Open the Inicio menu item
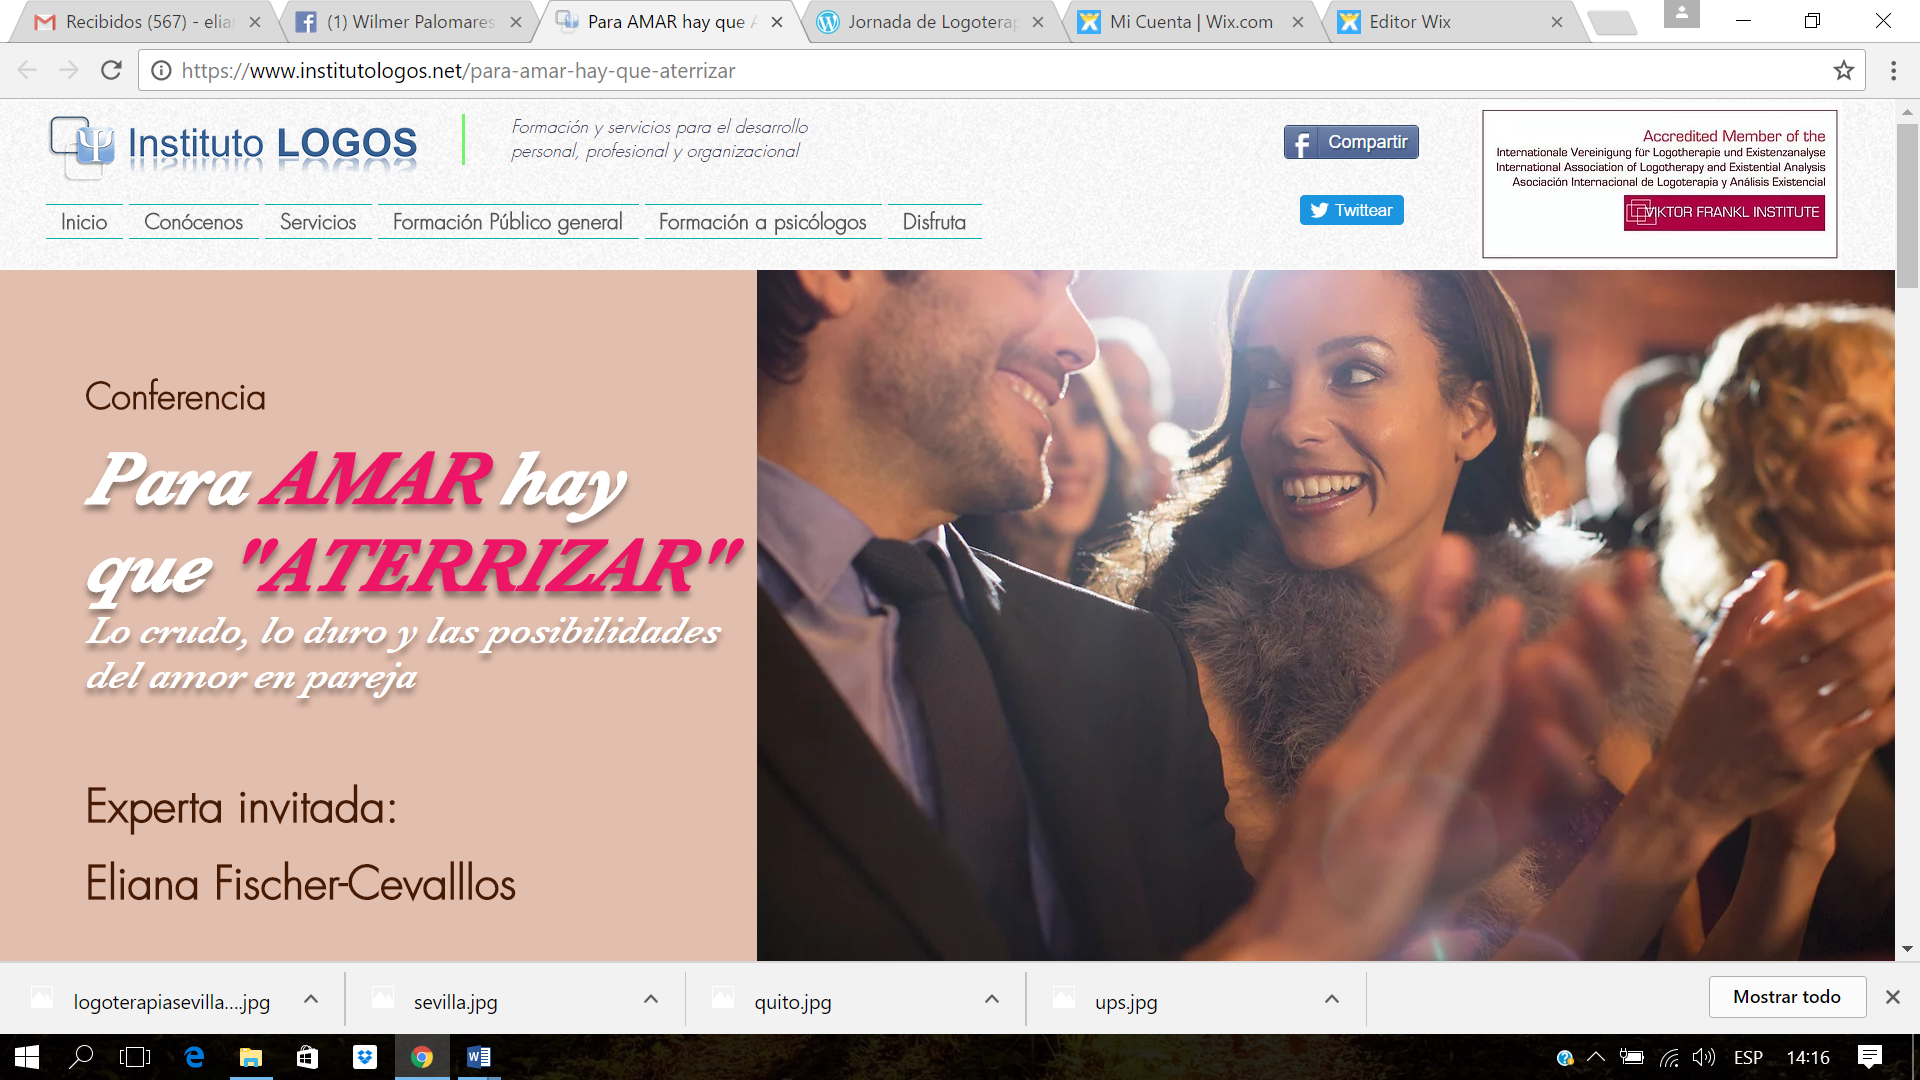1920x1080 pixels. (x=84, y=222)
